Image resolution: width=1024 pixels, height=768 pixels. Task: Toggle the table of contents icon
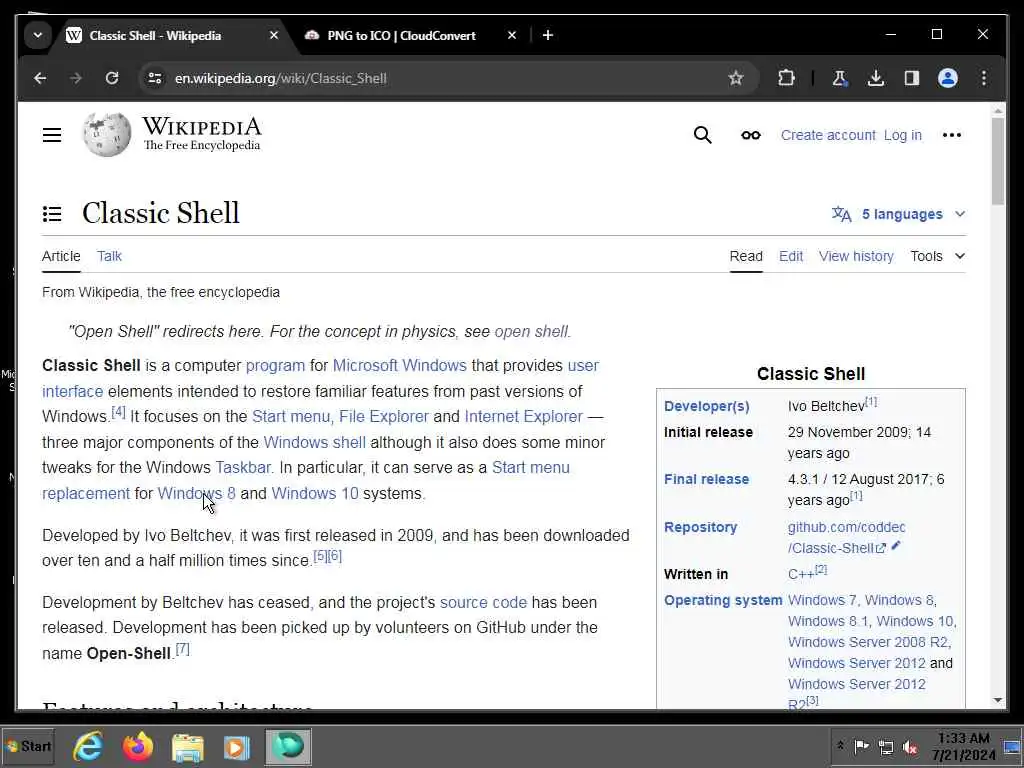coord(52,214)
